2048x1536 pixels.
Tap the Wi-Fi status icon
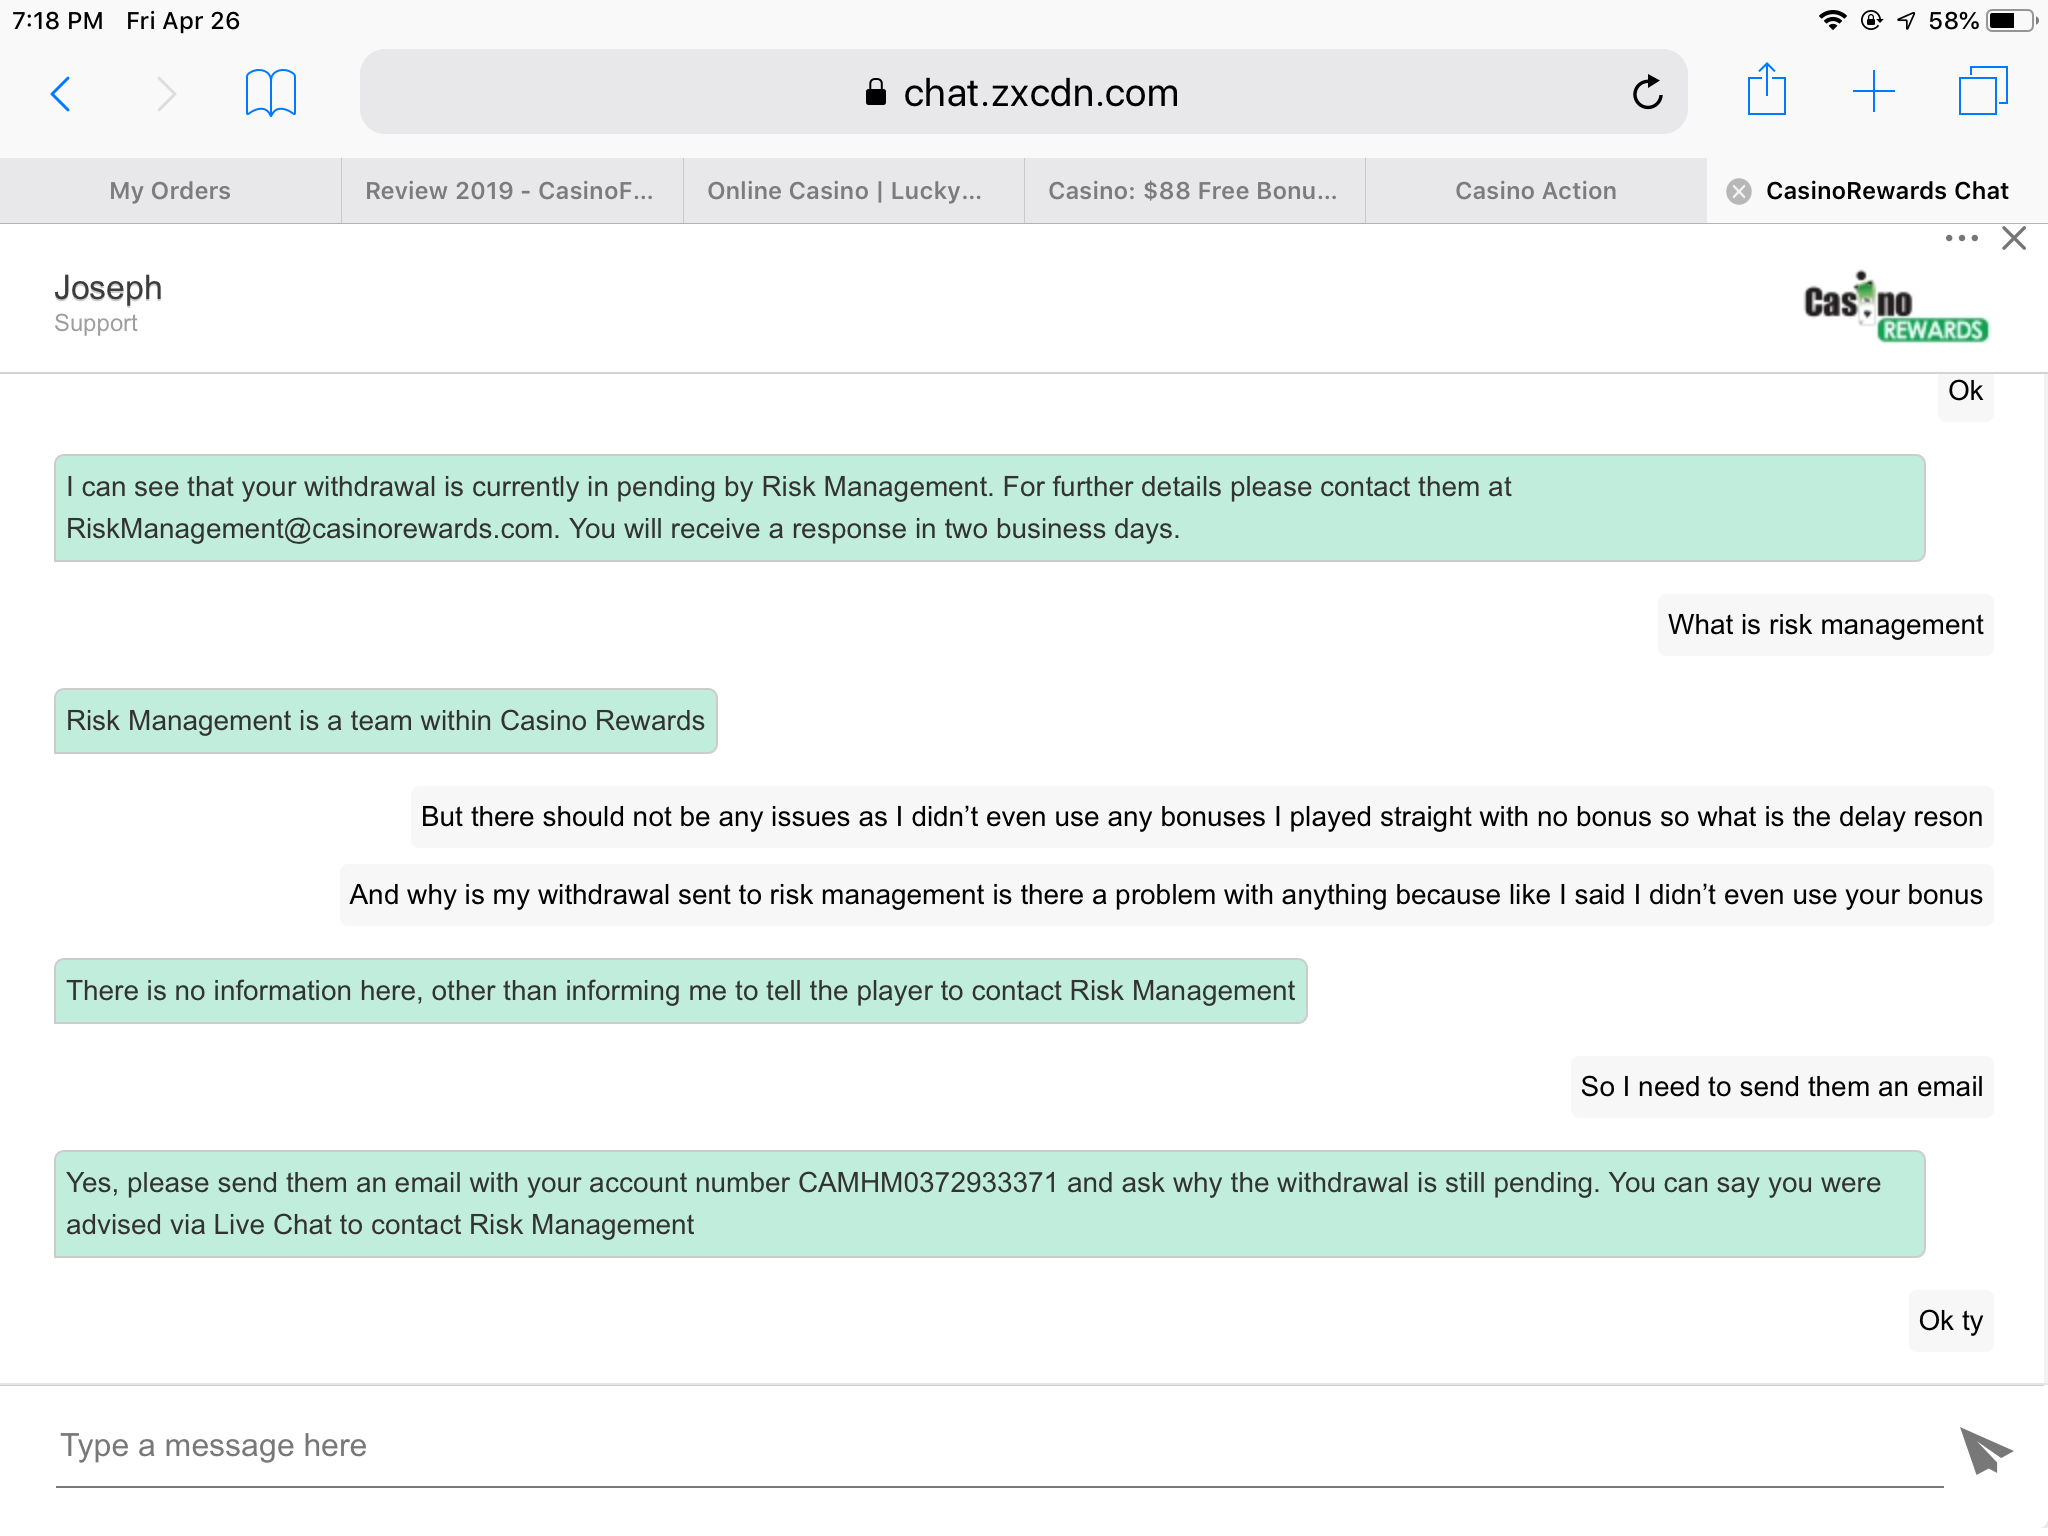1832,20
